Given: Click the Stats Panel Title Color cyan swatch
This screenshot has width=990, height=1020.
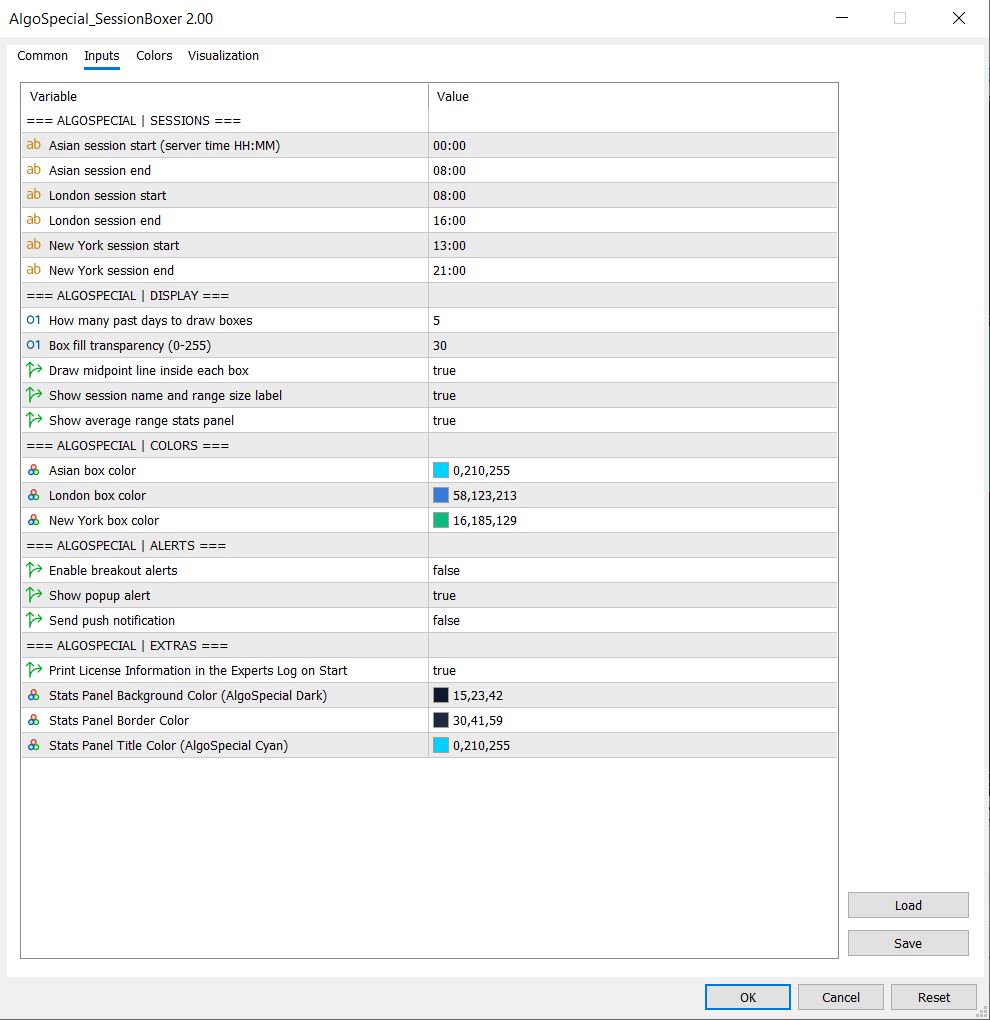Looking at the screenshot, I should pyautogui.click(x=441, y=745).
